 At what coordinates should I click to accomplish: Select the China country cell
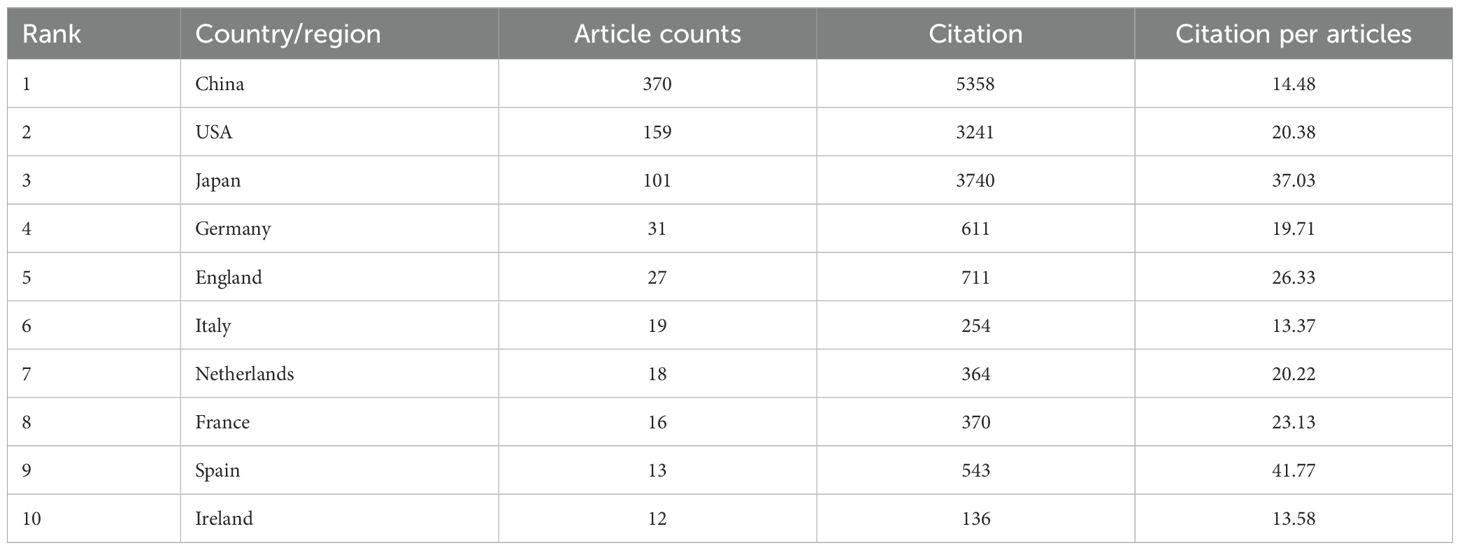pyautogui.click(x=220, y=84)
